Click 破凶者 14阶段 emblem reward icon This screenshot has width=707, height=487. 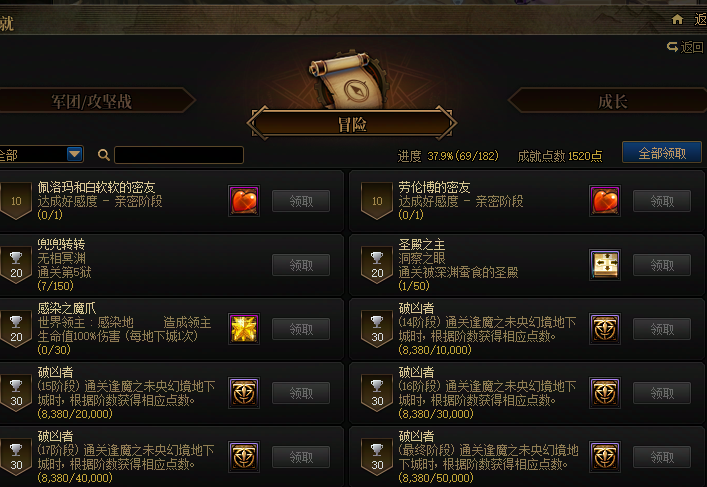pyautogui.click(x=605, y=329)
